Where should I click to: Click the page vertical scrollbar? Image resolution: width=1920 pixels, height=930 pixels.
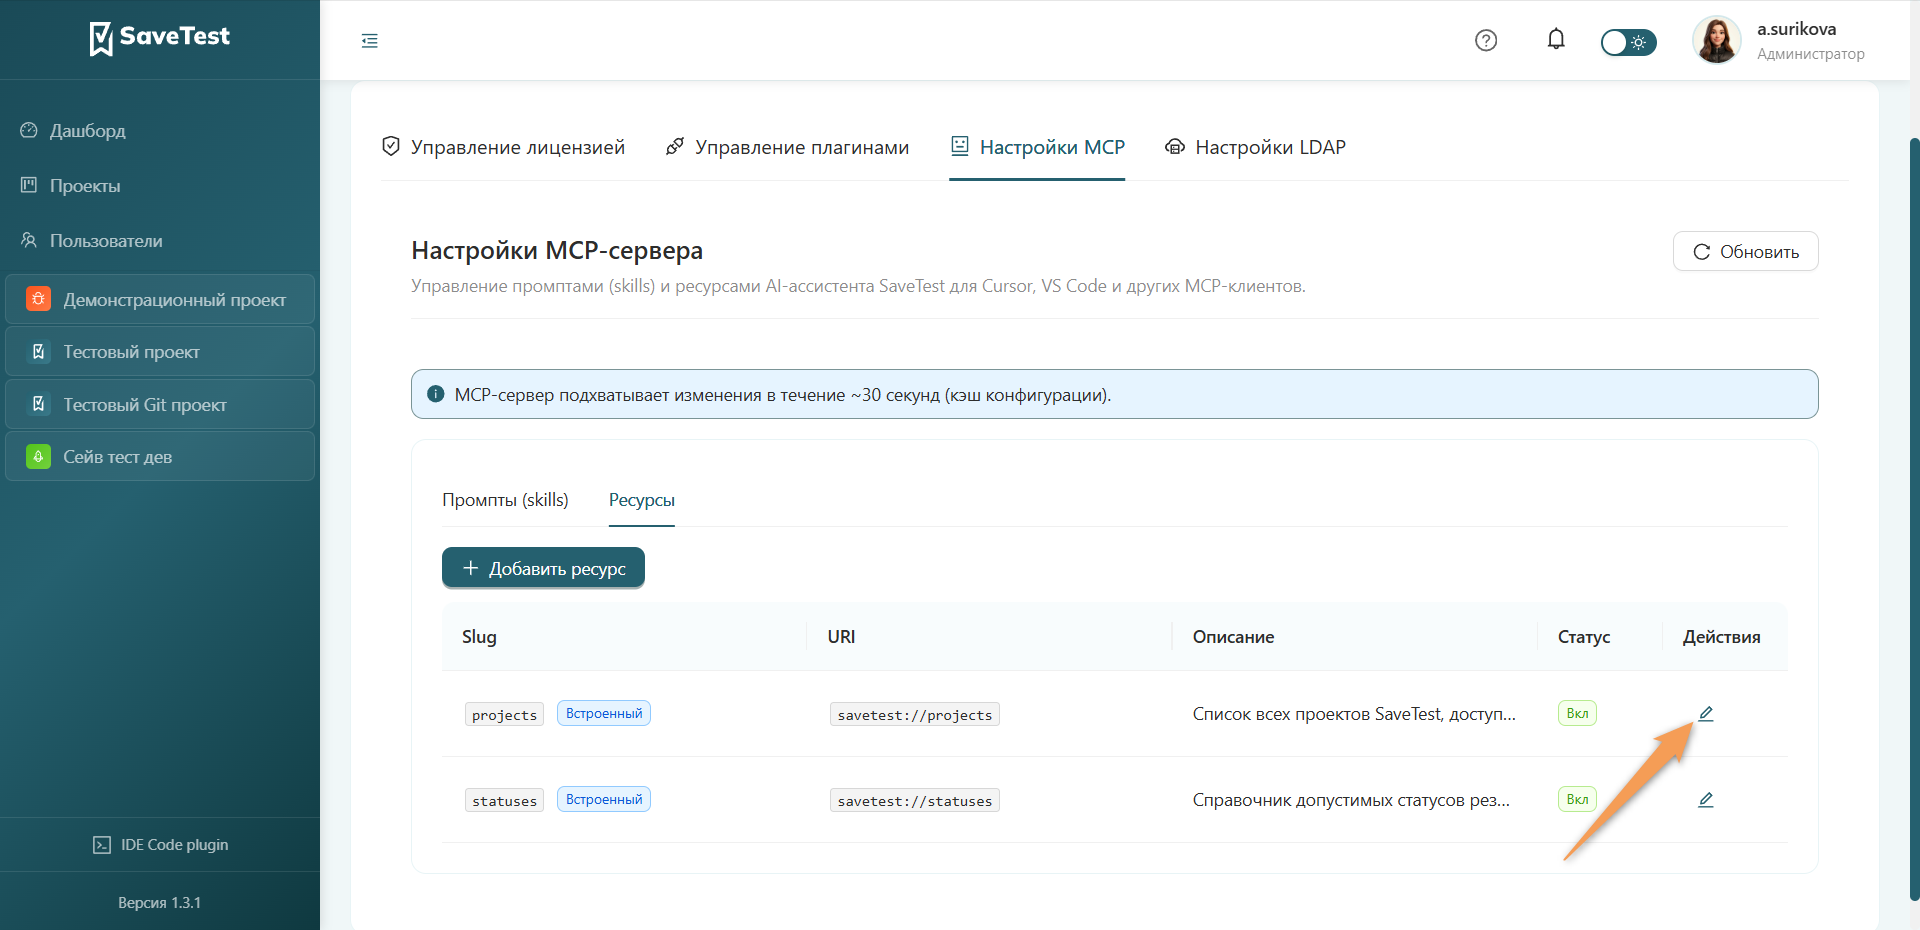(x=1914, y=520)
